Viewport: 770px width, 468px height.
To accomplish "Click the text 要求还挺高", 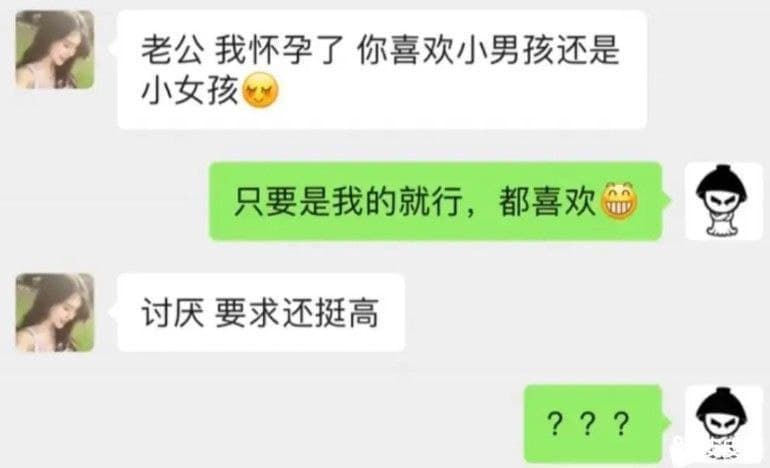I will point(297,313).
